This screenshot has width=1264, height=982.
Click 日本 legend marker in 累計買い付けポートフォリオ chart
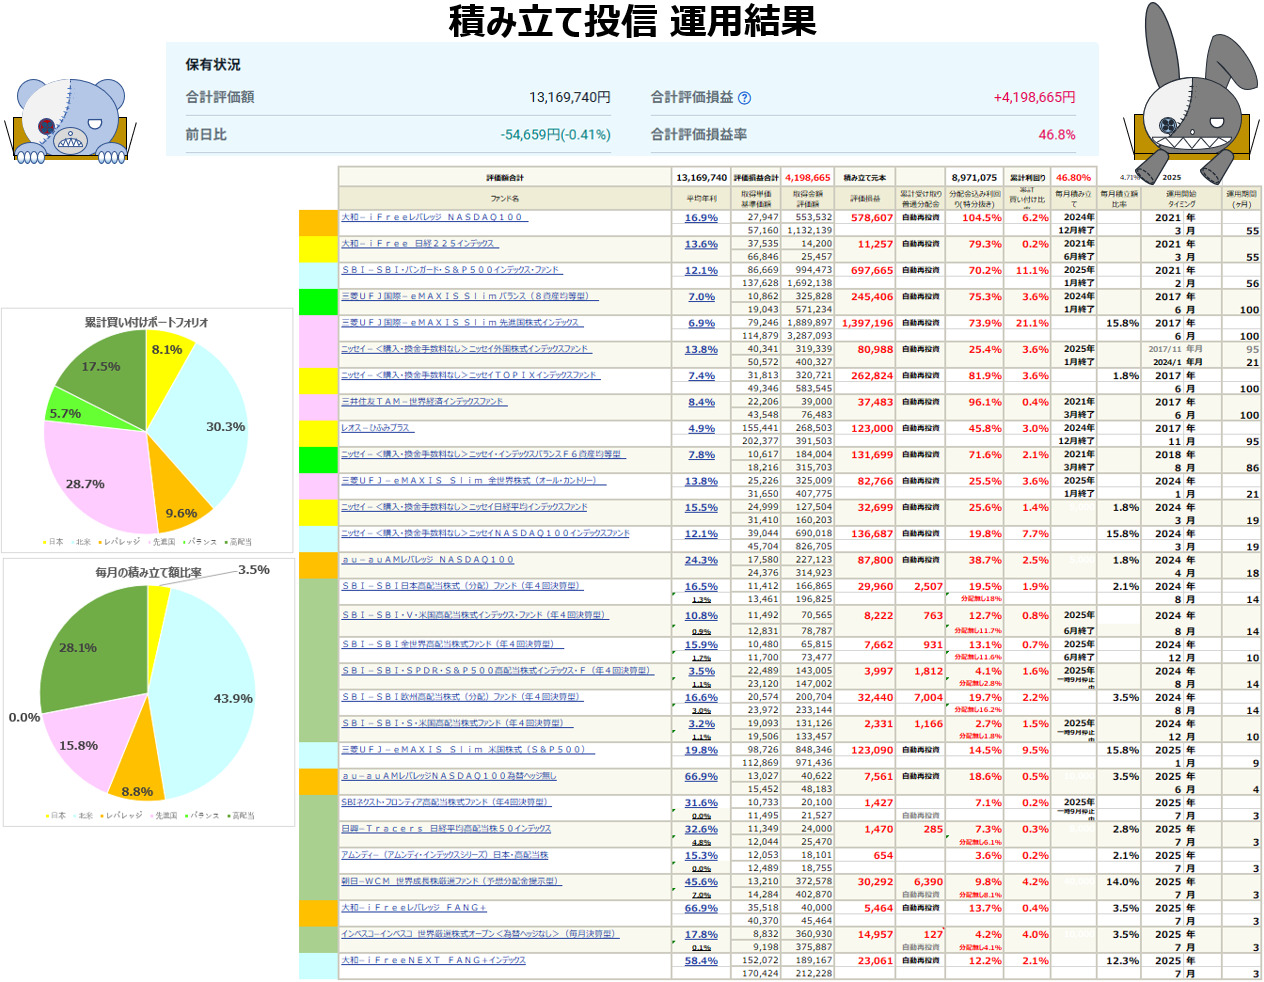pos(46,542)
